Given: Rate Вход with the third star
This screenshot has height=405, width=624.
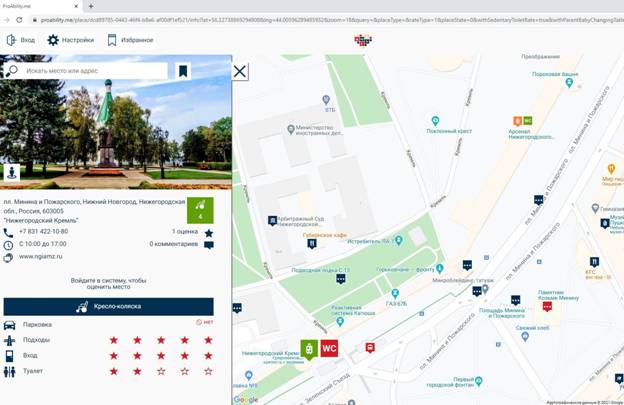Looking at the screenshot, I should [161, 356].
